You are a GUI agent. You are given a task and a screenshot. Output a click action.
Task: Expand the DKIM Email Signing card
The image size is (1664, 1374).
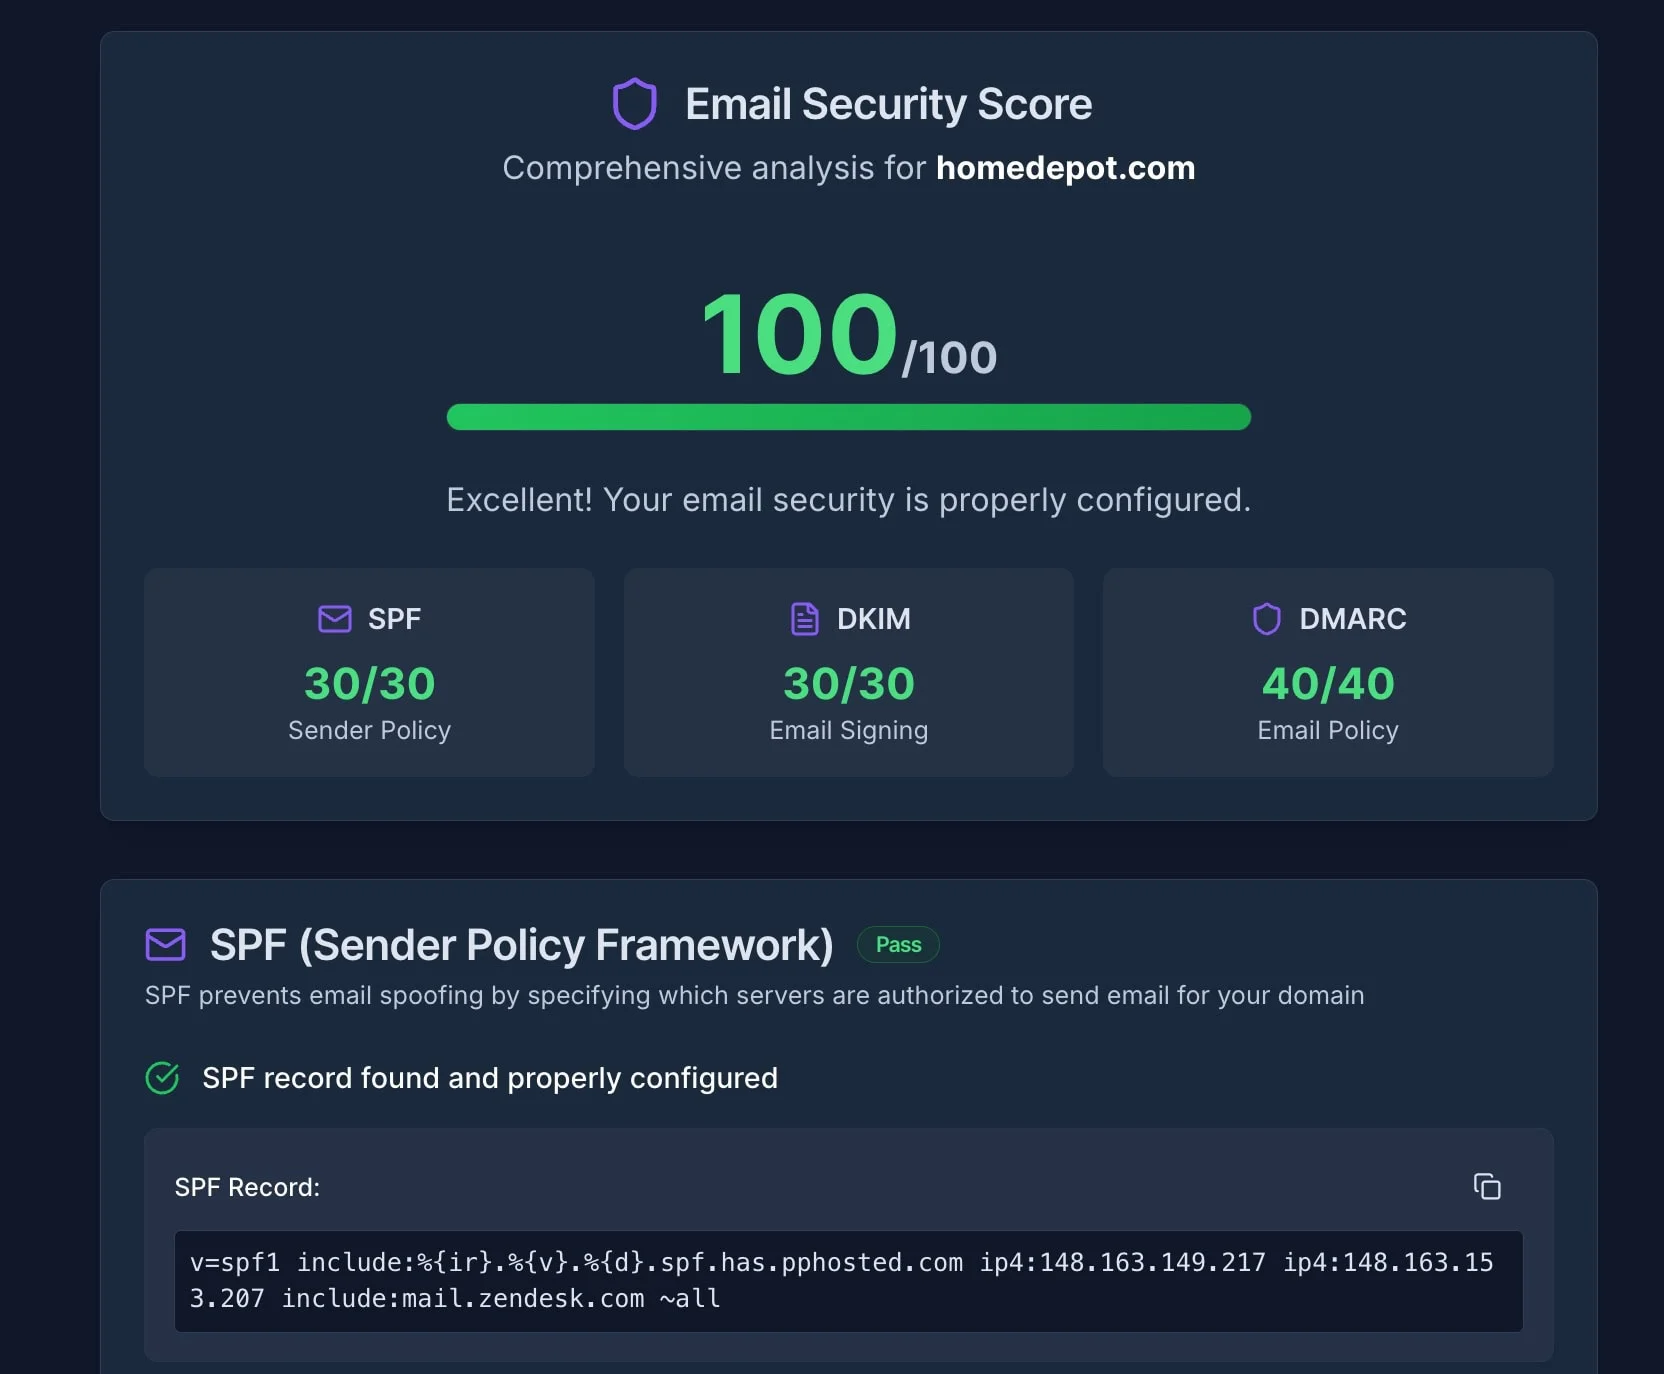click(x=847, y=673)
